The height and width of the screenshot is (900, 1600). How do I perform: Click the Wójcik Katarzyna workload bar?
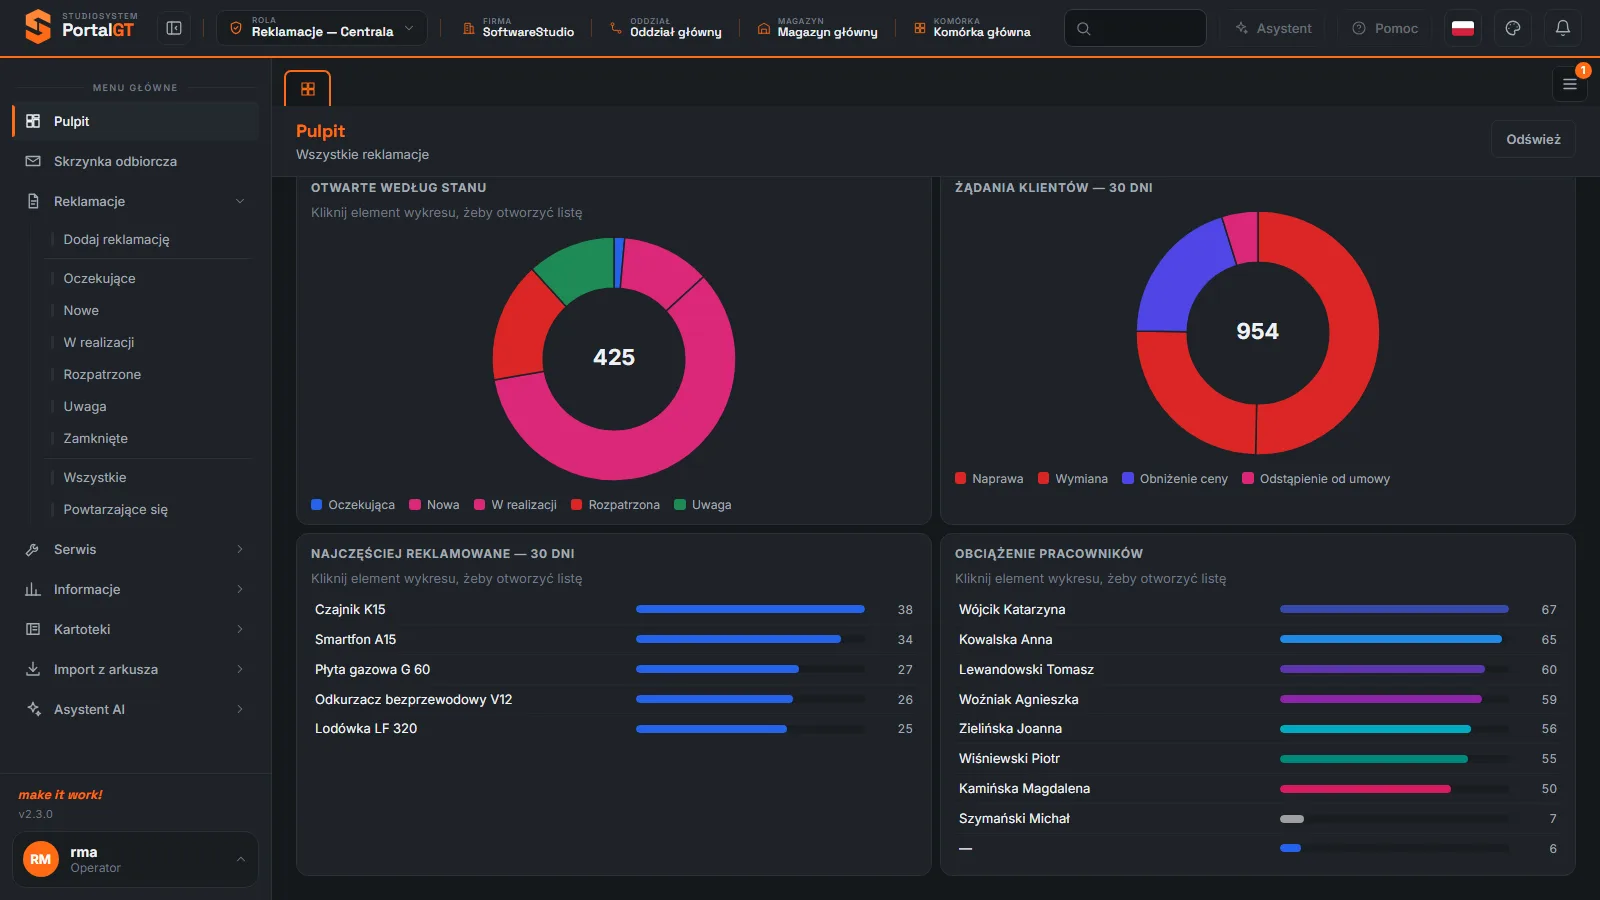click(1394, 609)
